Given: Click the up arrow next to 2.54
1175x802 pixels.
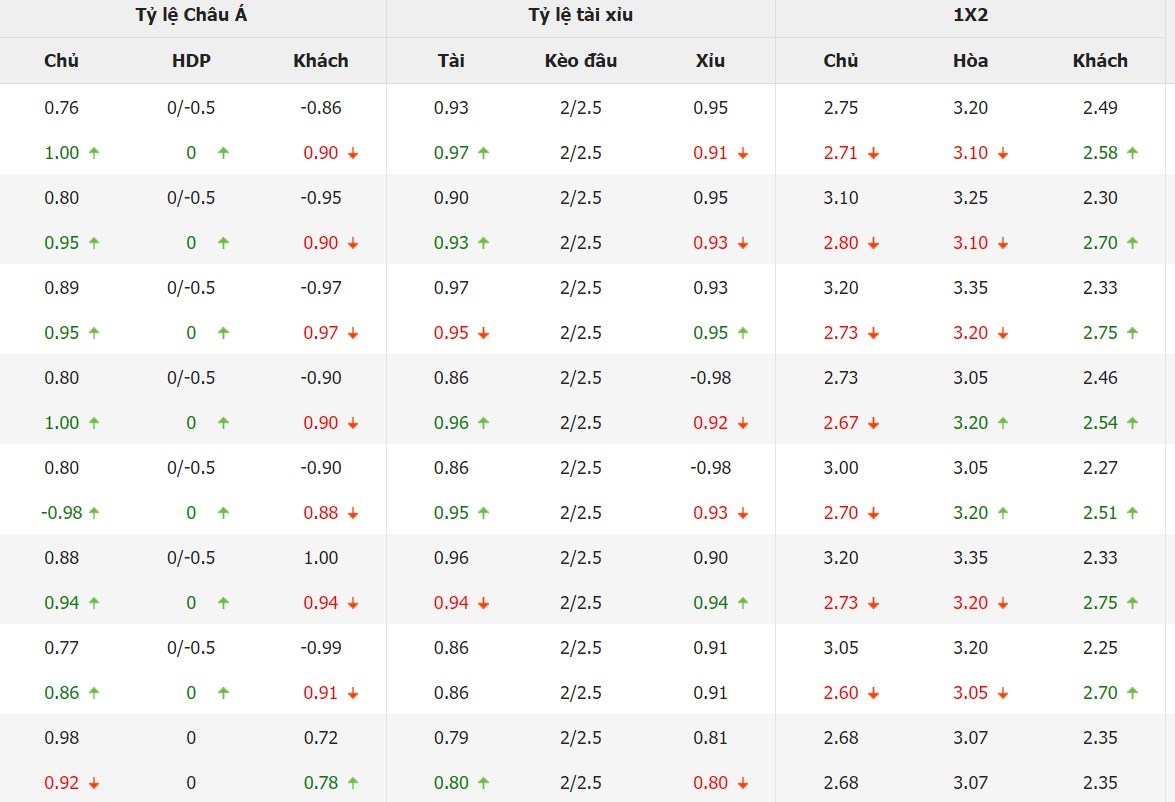Looking at the screenshot, I should coord(1132,423).
